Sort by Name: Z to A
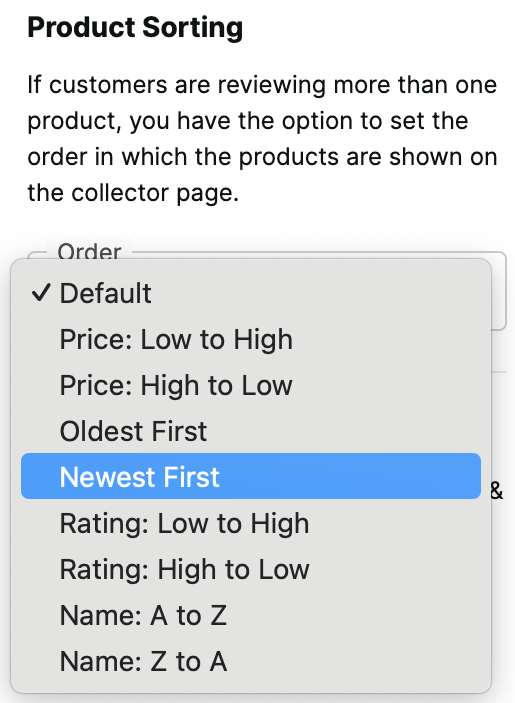The width and height of the screenshot is (515, 703). coord(251,661)
